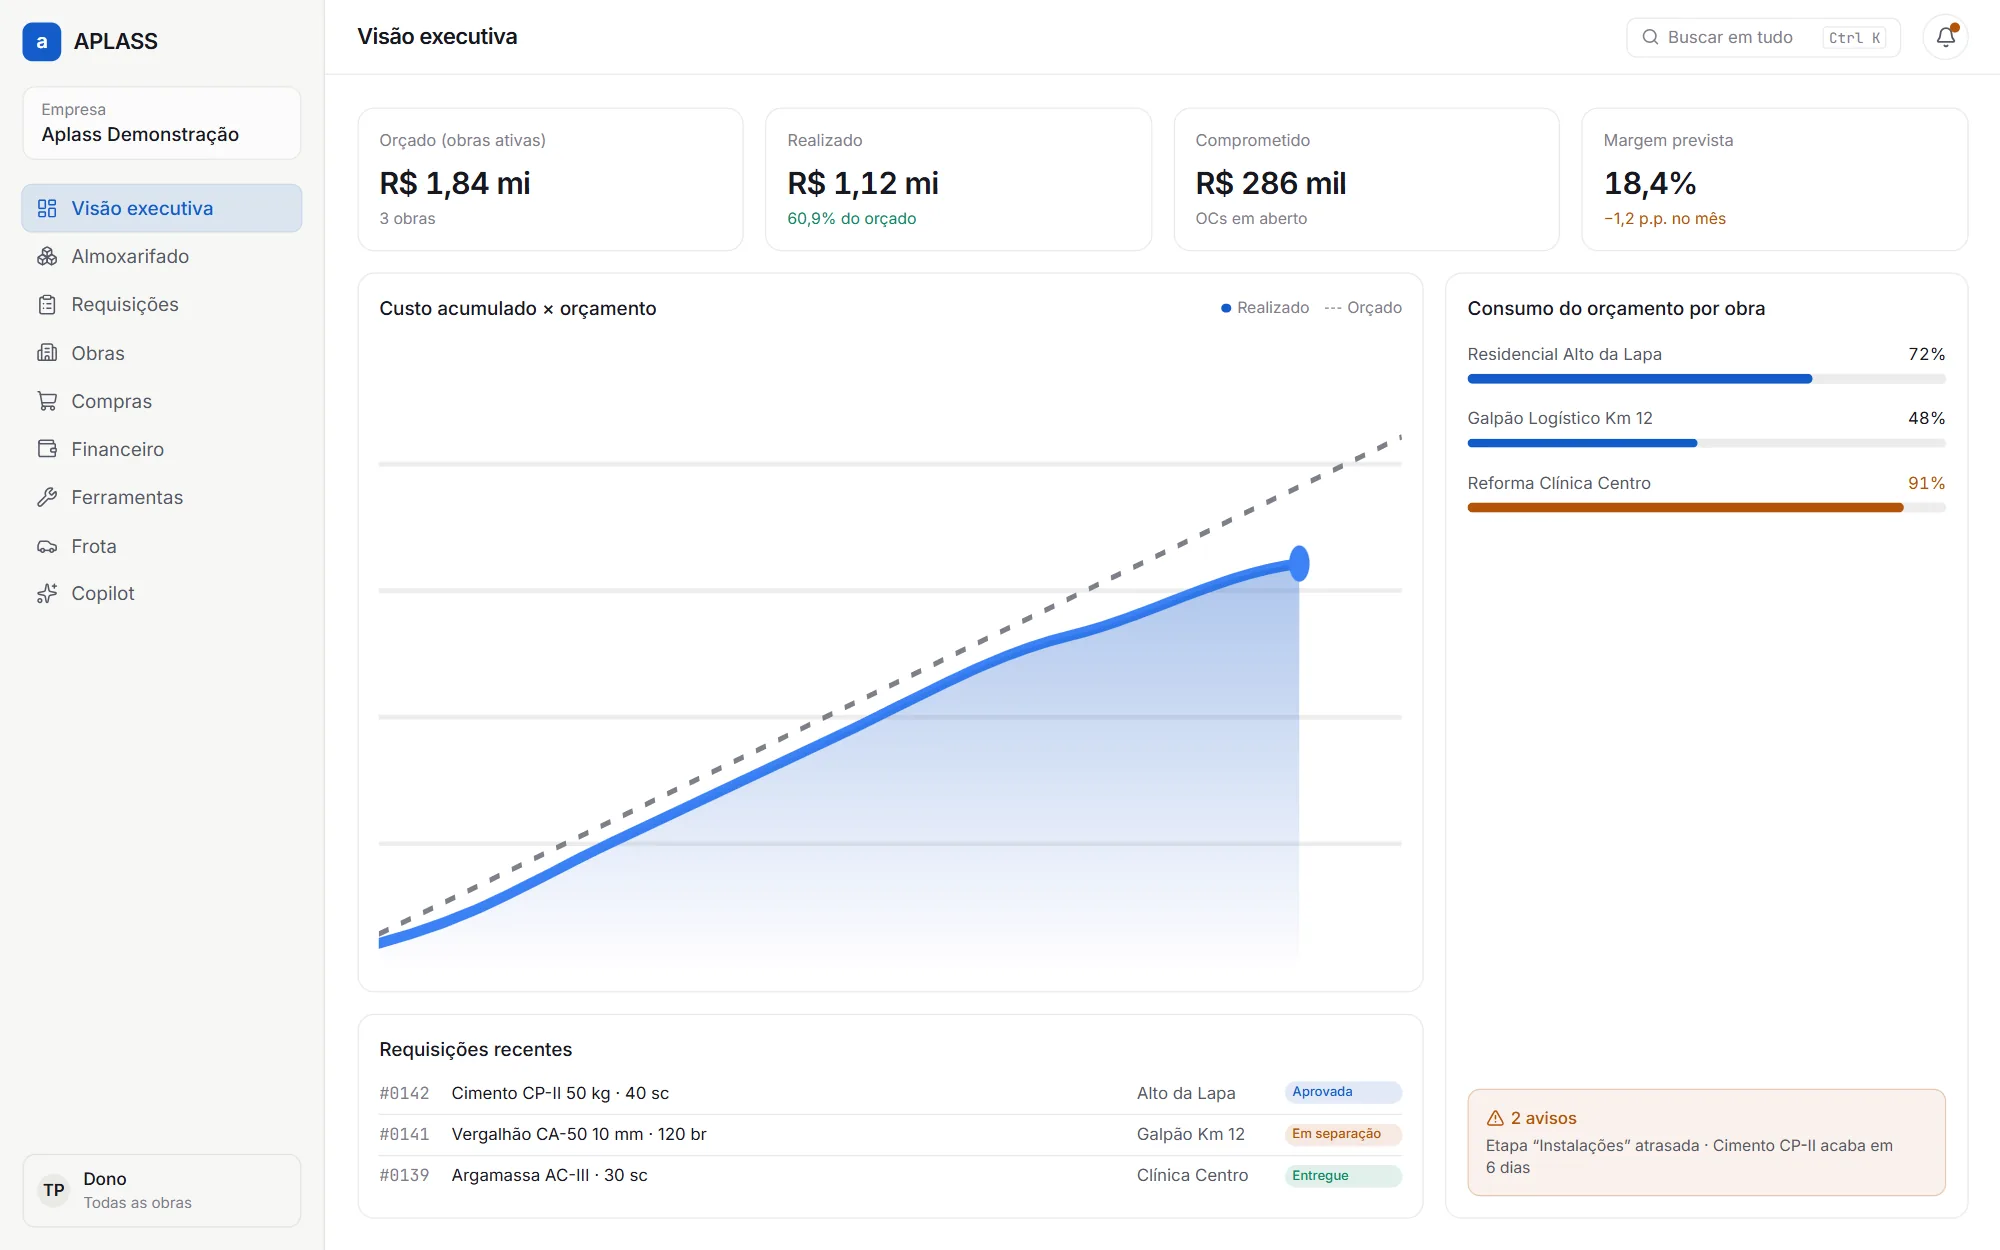
Task: Open Reforma Clínica Centro label
Action: click(1559, 483)
